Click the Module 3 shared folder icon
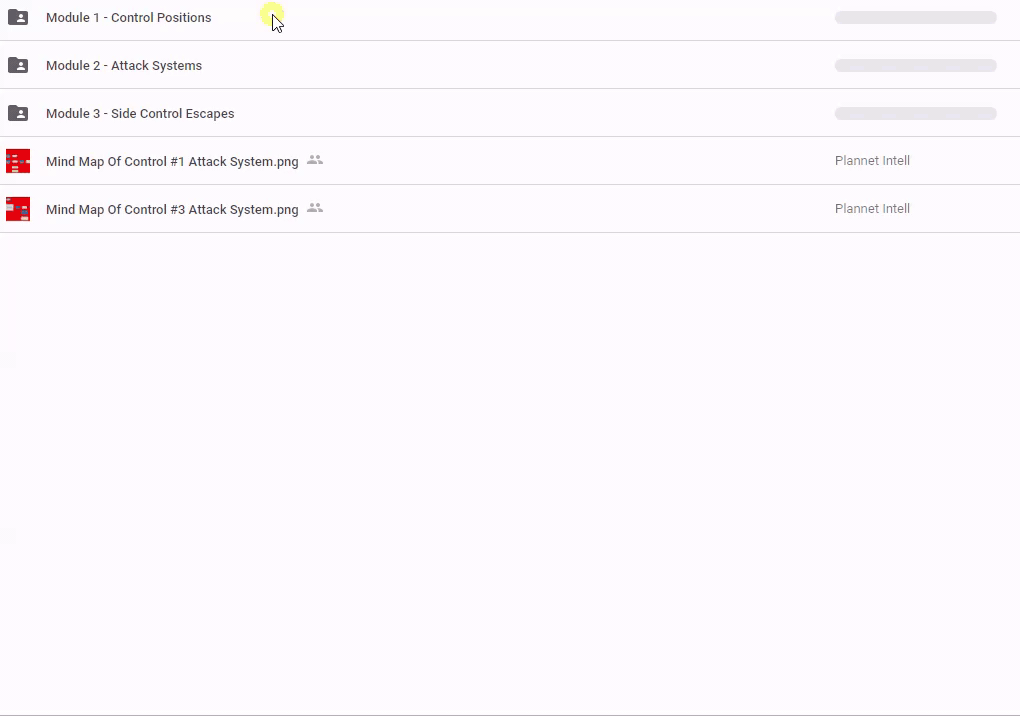Image resolution: width=1020 pixels, height=716 pixels. (18, 113)
